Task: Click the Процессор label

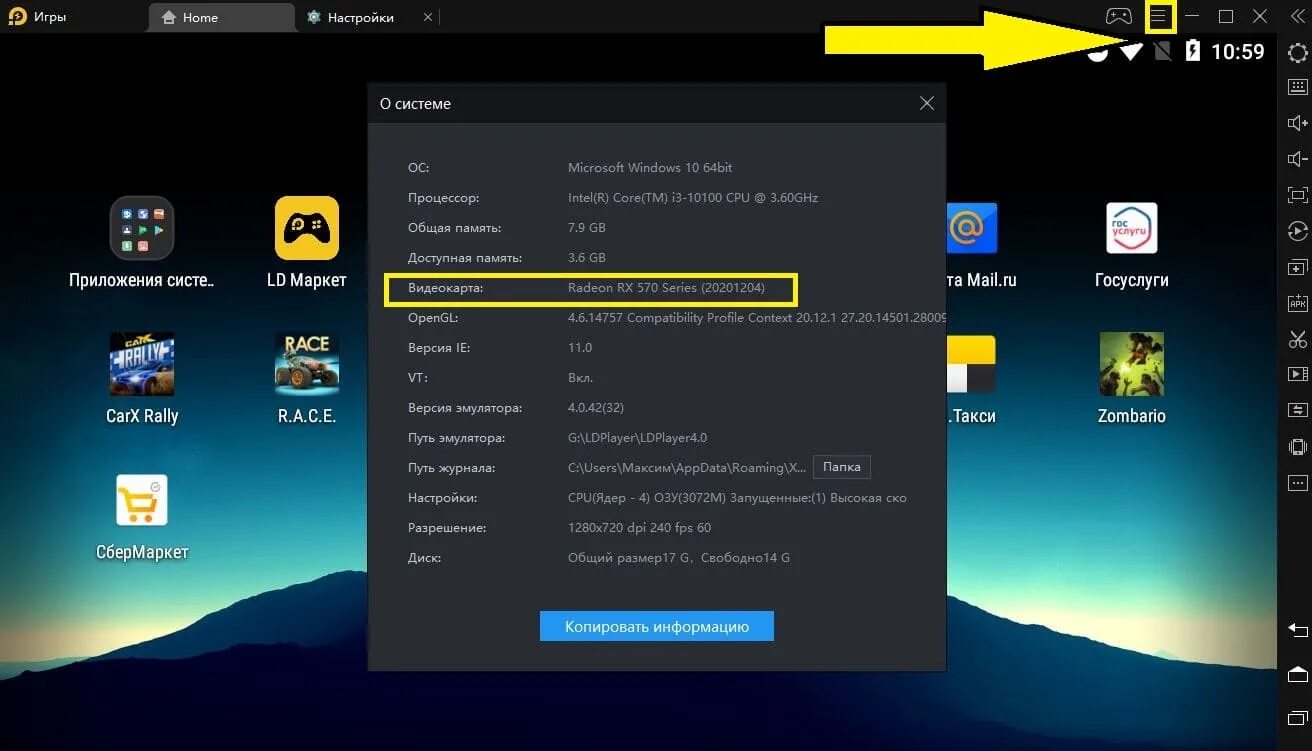Action: click(x=443, y=198)
